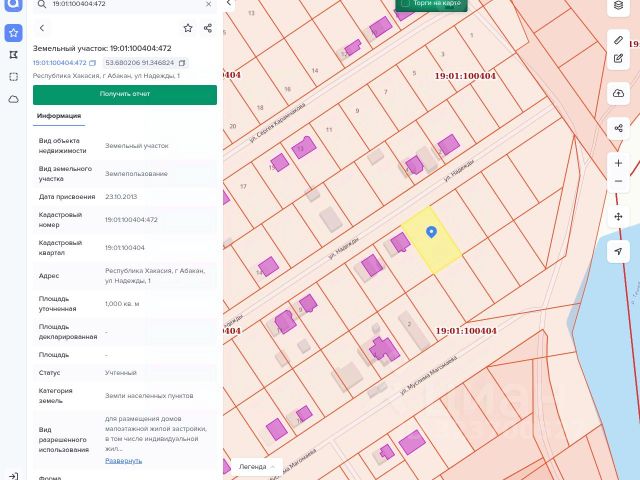Open the cloud icon in left sidebar
Viewport: 640px width, 480px height.
pyautogui.click(x=13, y=99)
